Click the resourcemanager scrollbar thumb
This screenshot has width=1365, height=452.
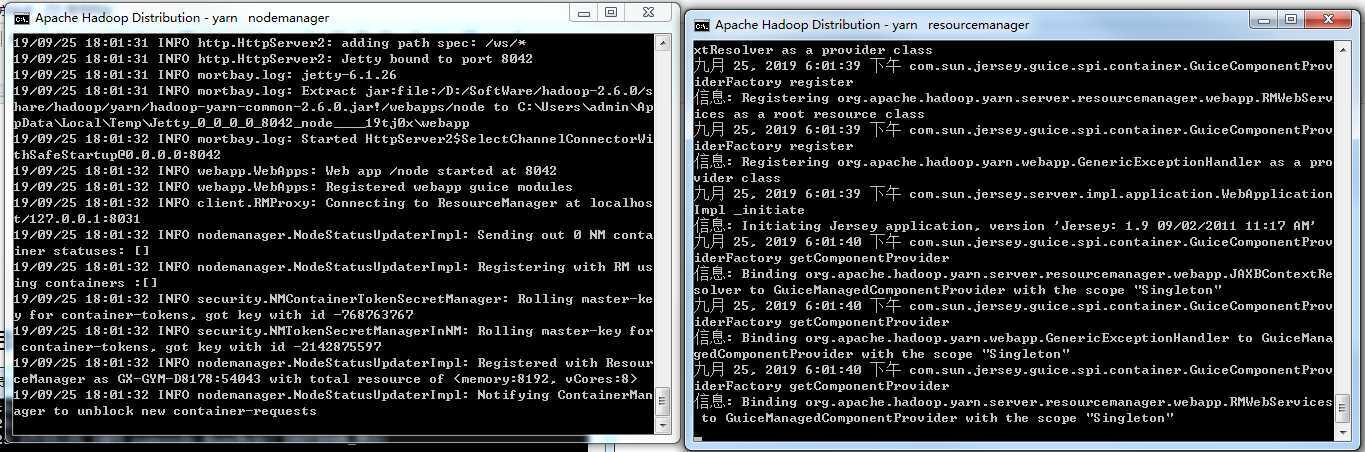point(1341,409)
